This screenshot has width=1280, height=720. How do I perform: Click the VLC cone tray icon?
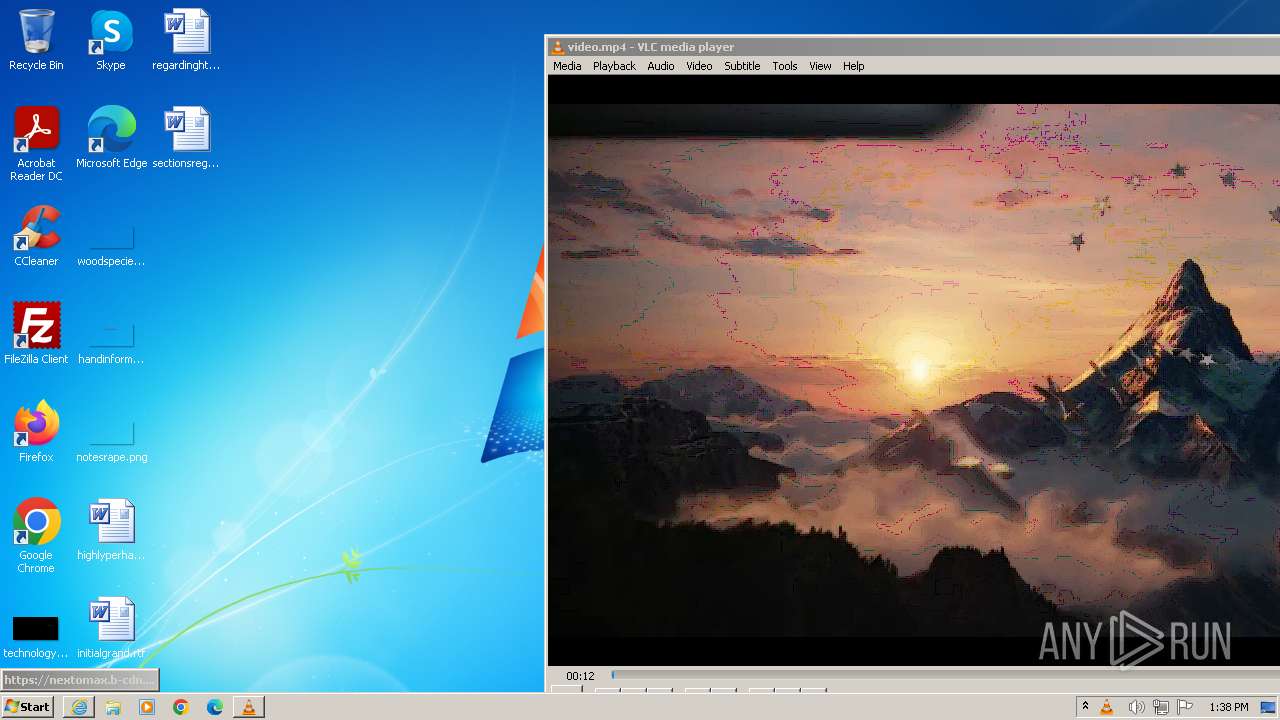(1107, 707)
